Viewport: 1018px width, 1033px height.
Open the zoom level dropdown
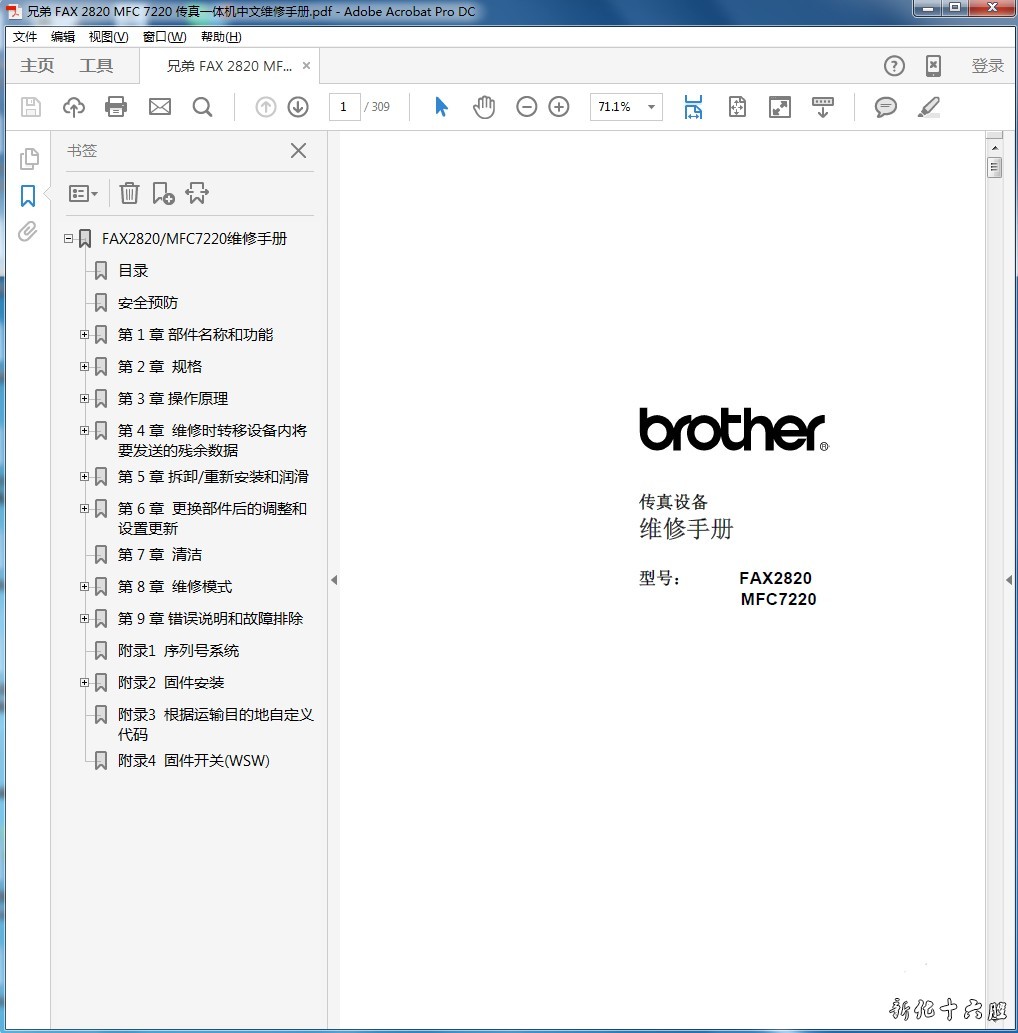[651, 107]
